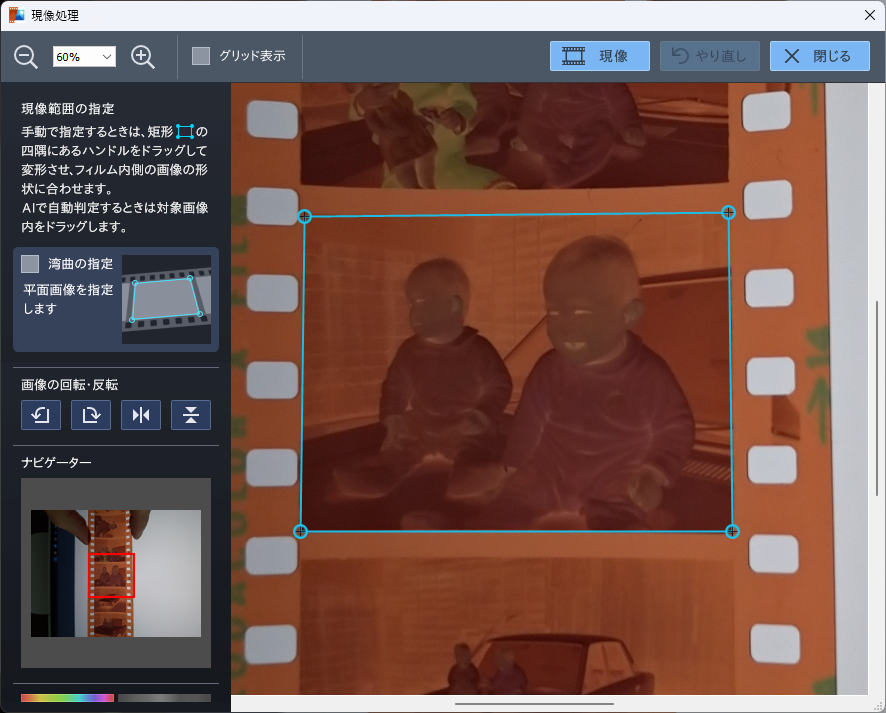Click the 現像 develop button
The image size is (886, 713).
599,56
